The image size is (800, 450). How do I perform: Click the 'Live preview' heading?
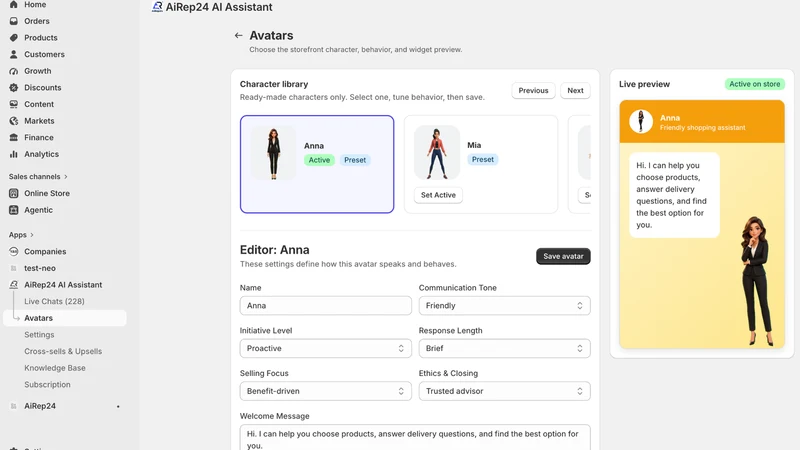coord(644,84)
